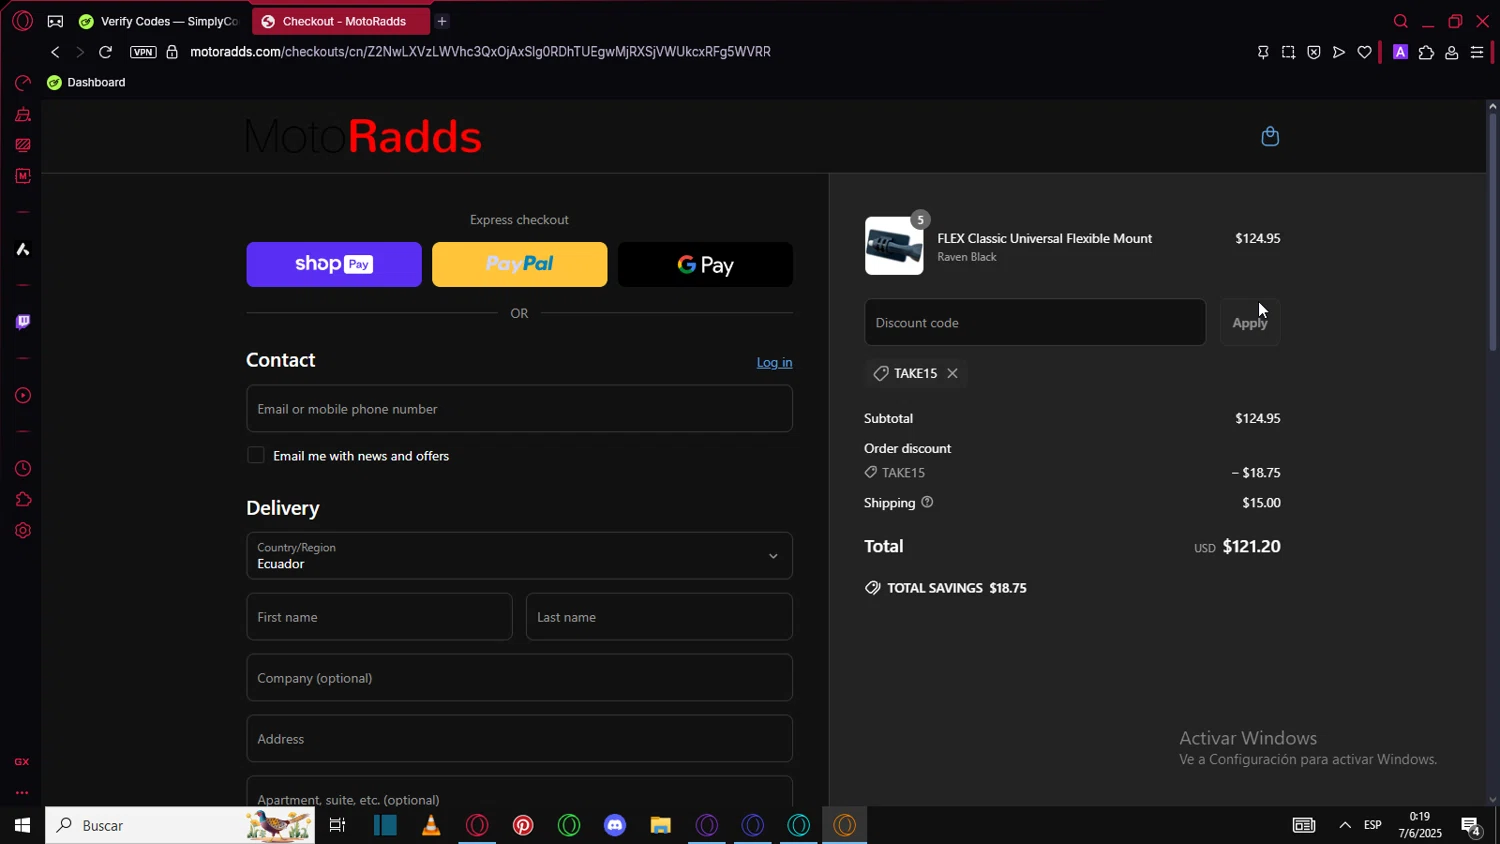Open the sidebar player icon

22,396
